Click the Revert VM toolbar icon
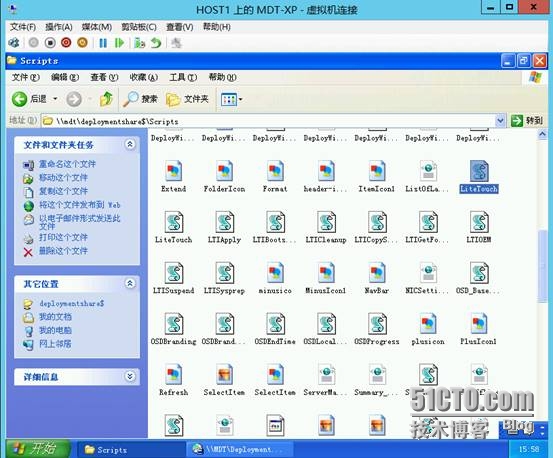 156,43
